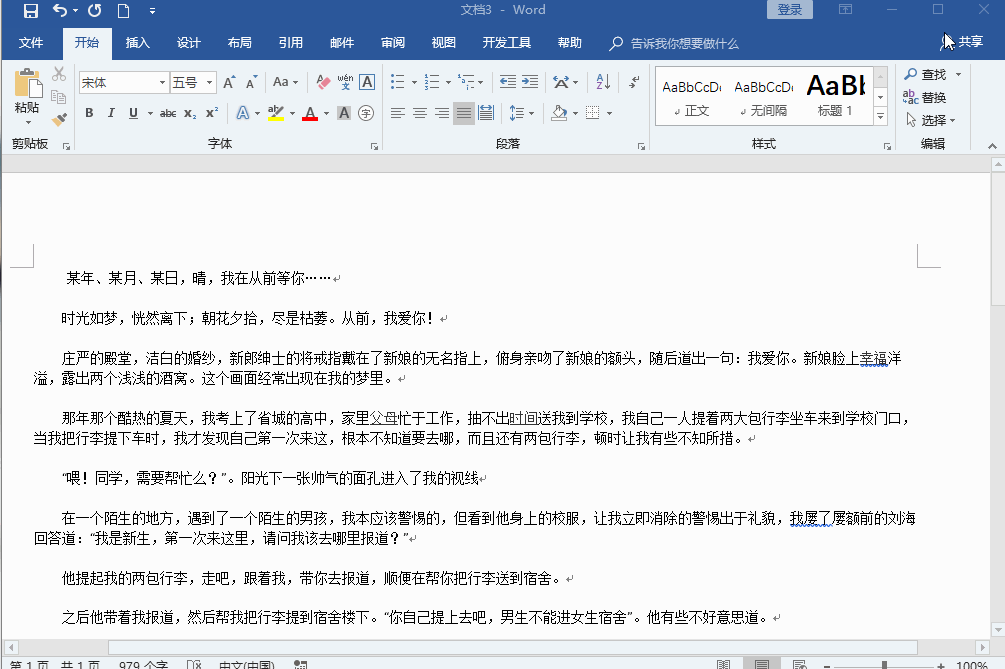
Task: Click the Phonetic Guide wén icon
Action: pos(345,82)
